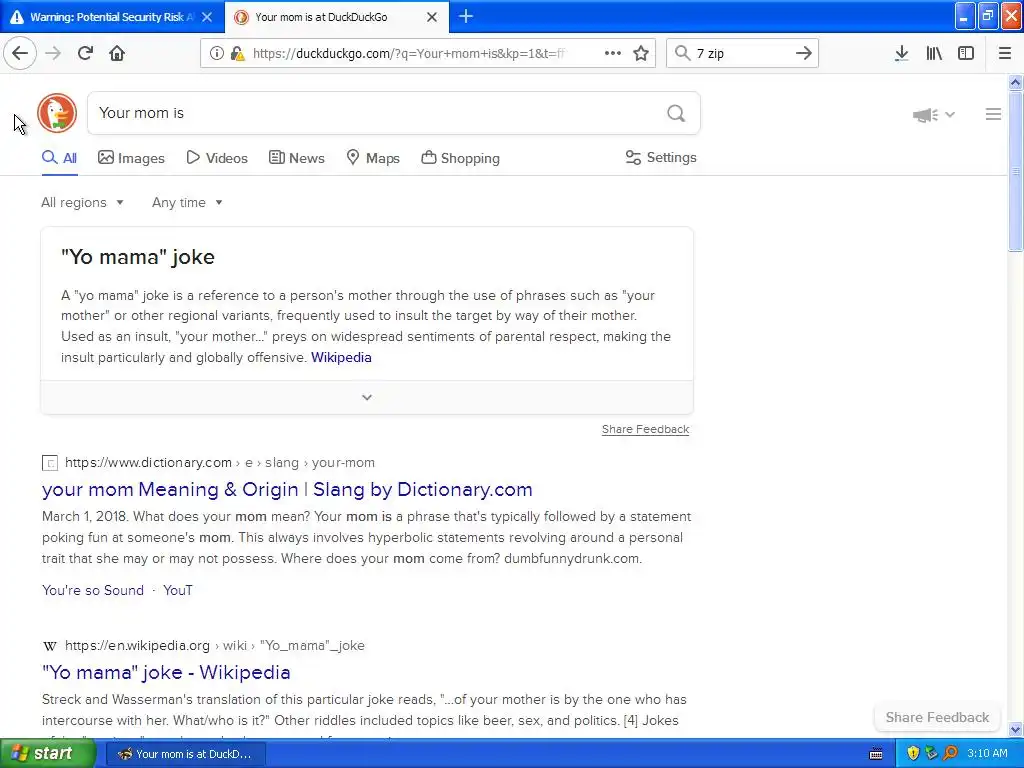The image size is (1024, 768).
Task: Click the floating Share Feedback button
Action: point(937,717)
